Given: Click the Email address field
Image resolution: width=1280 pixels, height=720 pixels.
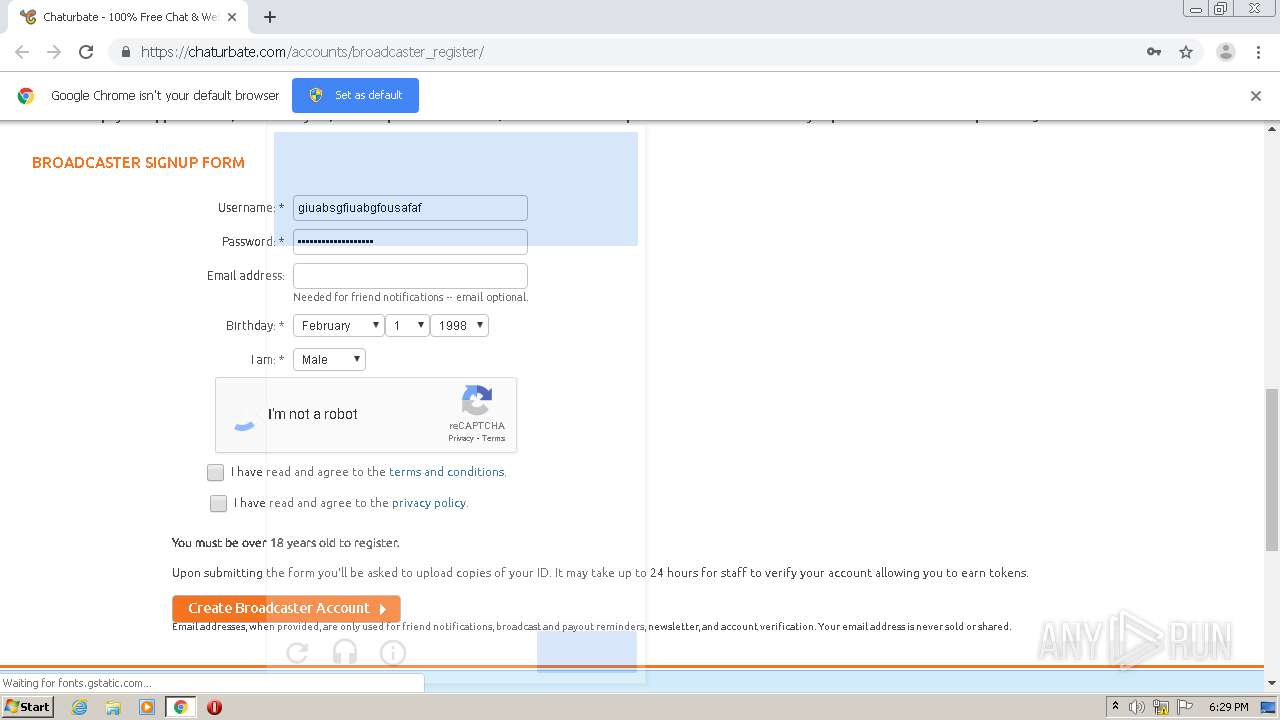Looking at the screenshot, I should point(410,276).
